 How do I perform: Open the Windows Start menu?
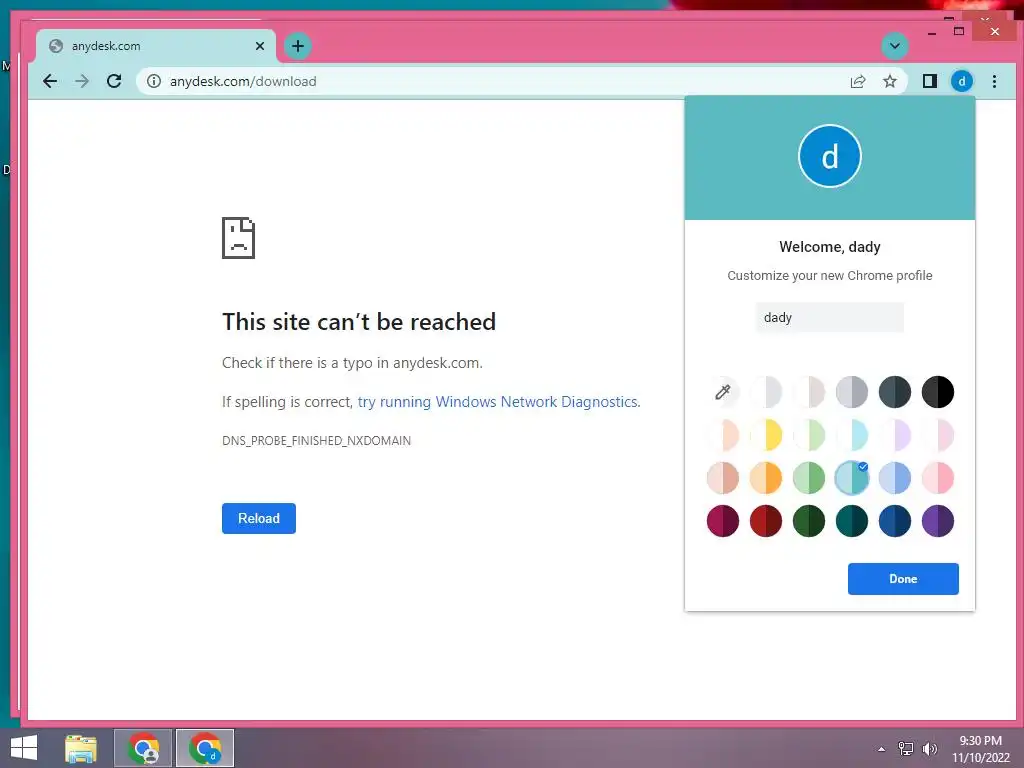(24, 748)
